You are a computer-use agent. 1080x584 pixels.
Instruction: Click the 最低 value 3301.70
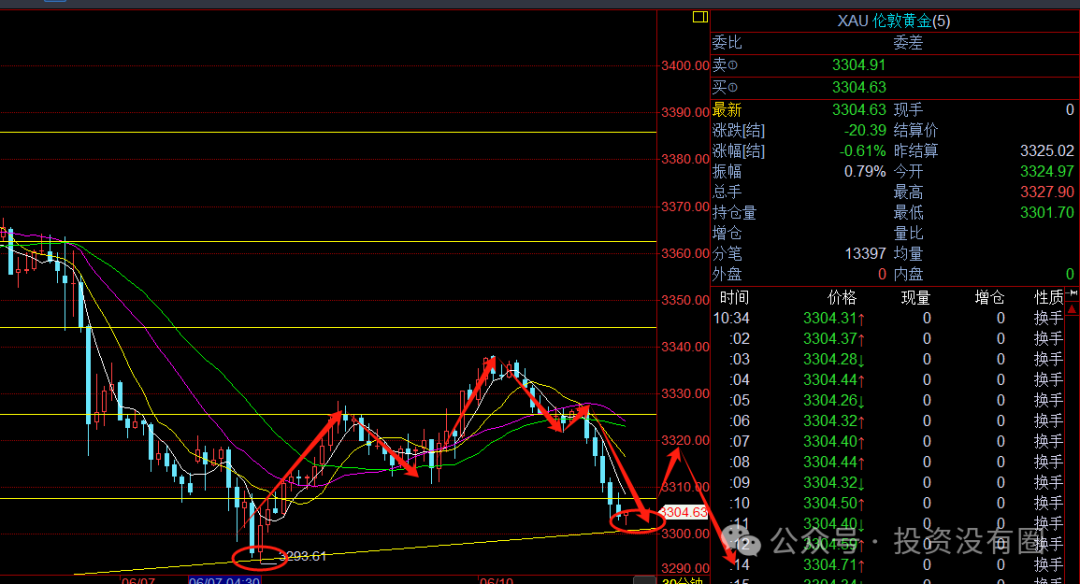[1047, 213]
